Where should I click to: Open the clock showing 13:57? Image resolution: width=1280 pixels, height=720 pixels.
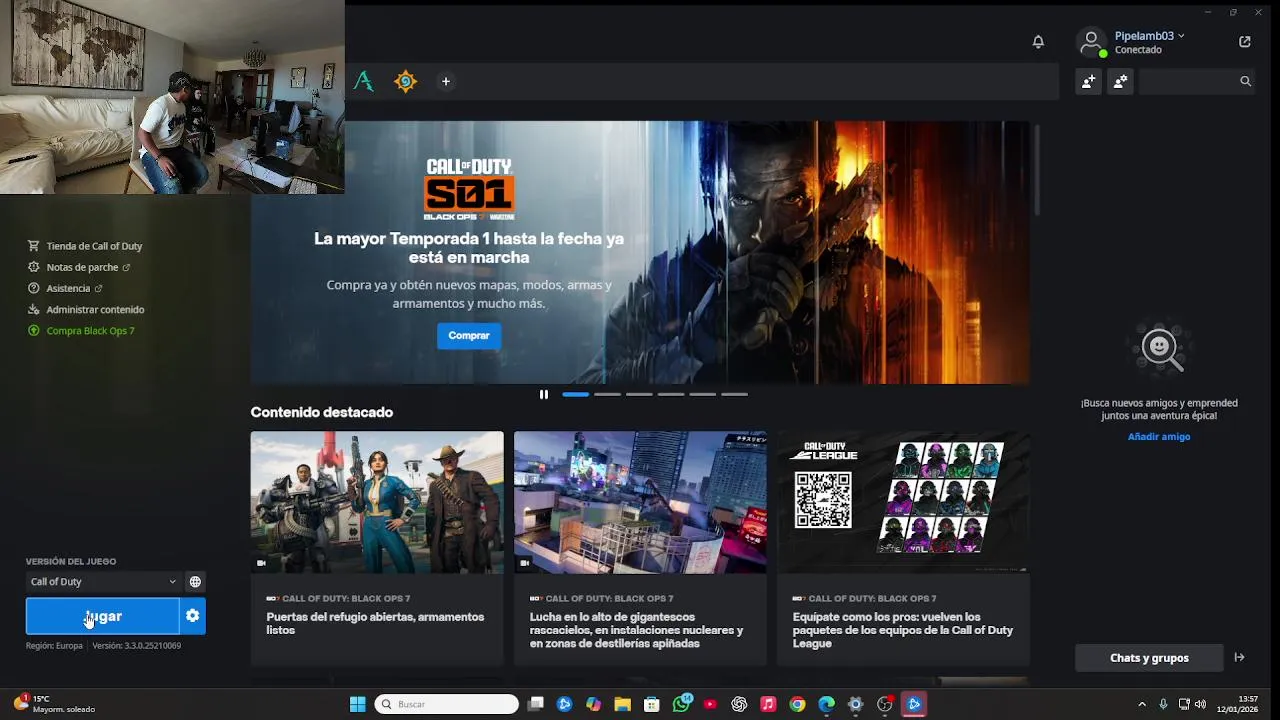[x=1240, y=704]
